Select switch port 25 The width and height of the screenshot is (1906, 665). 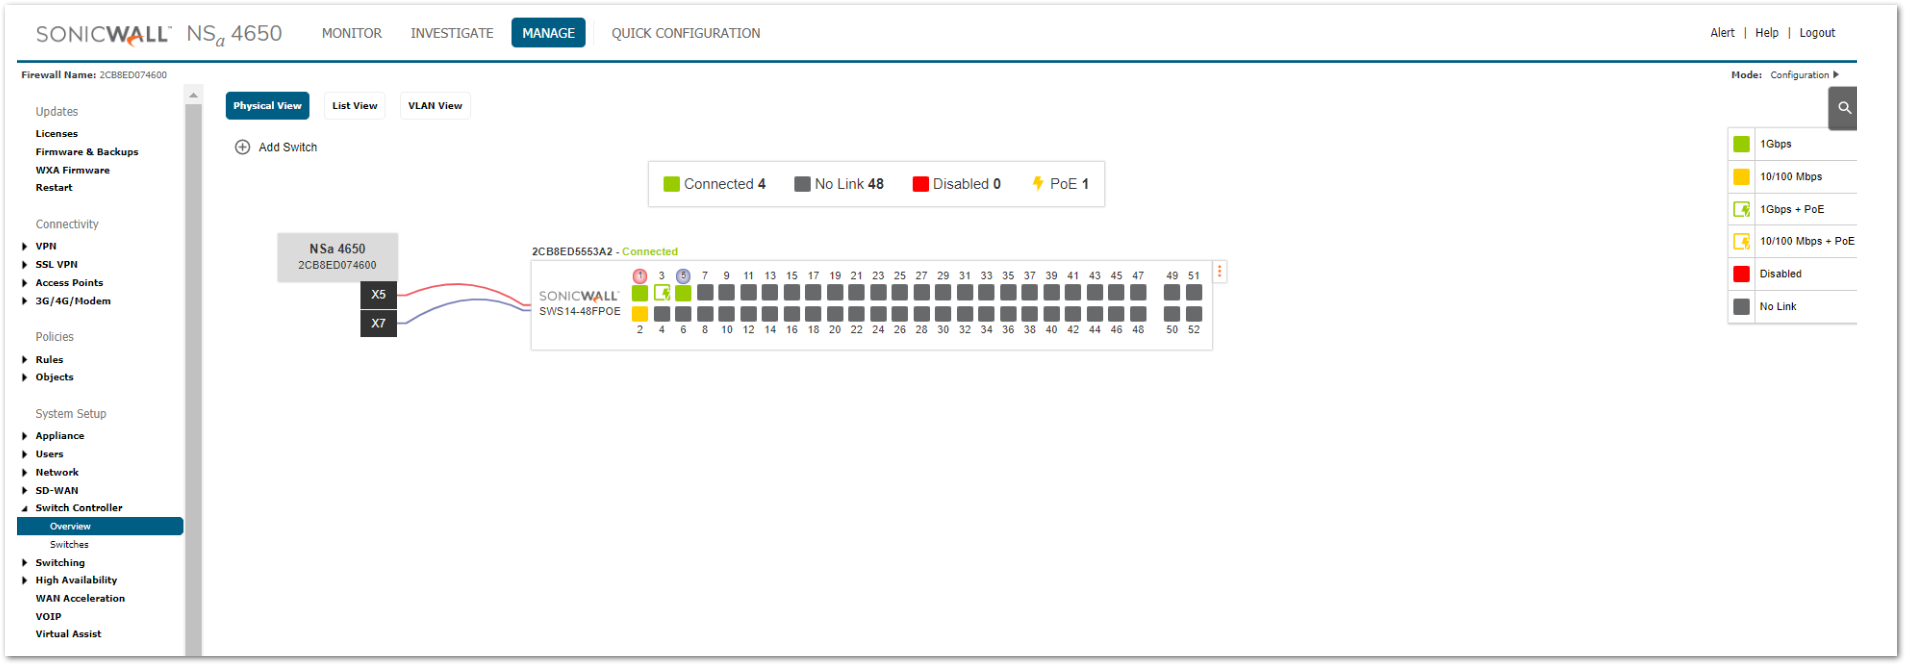(900, 293)
